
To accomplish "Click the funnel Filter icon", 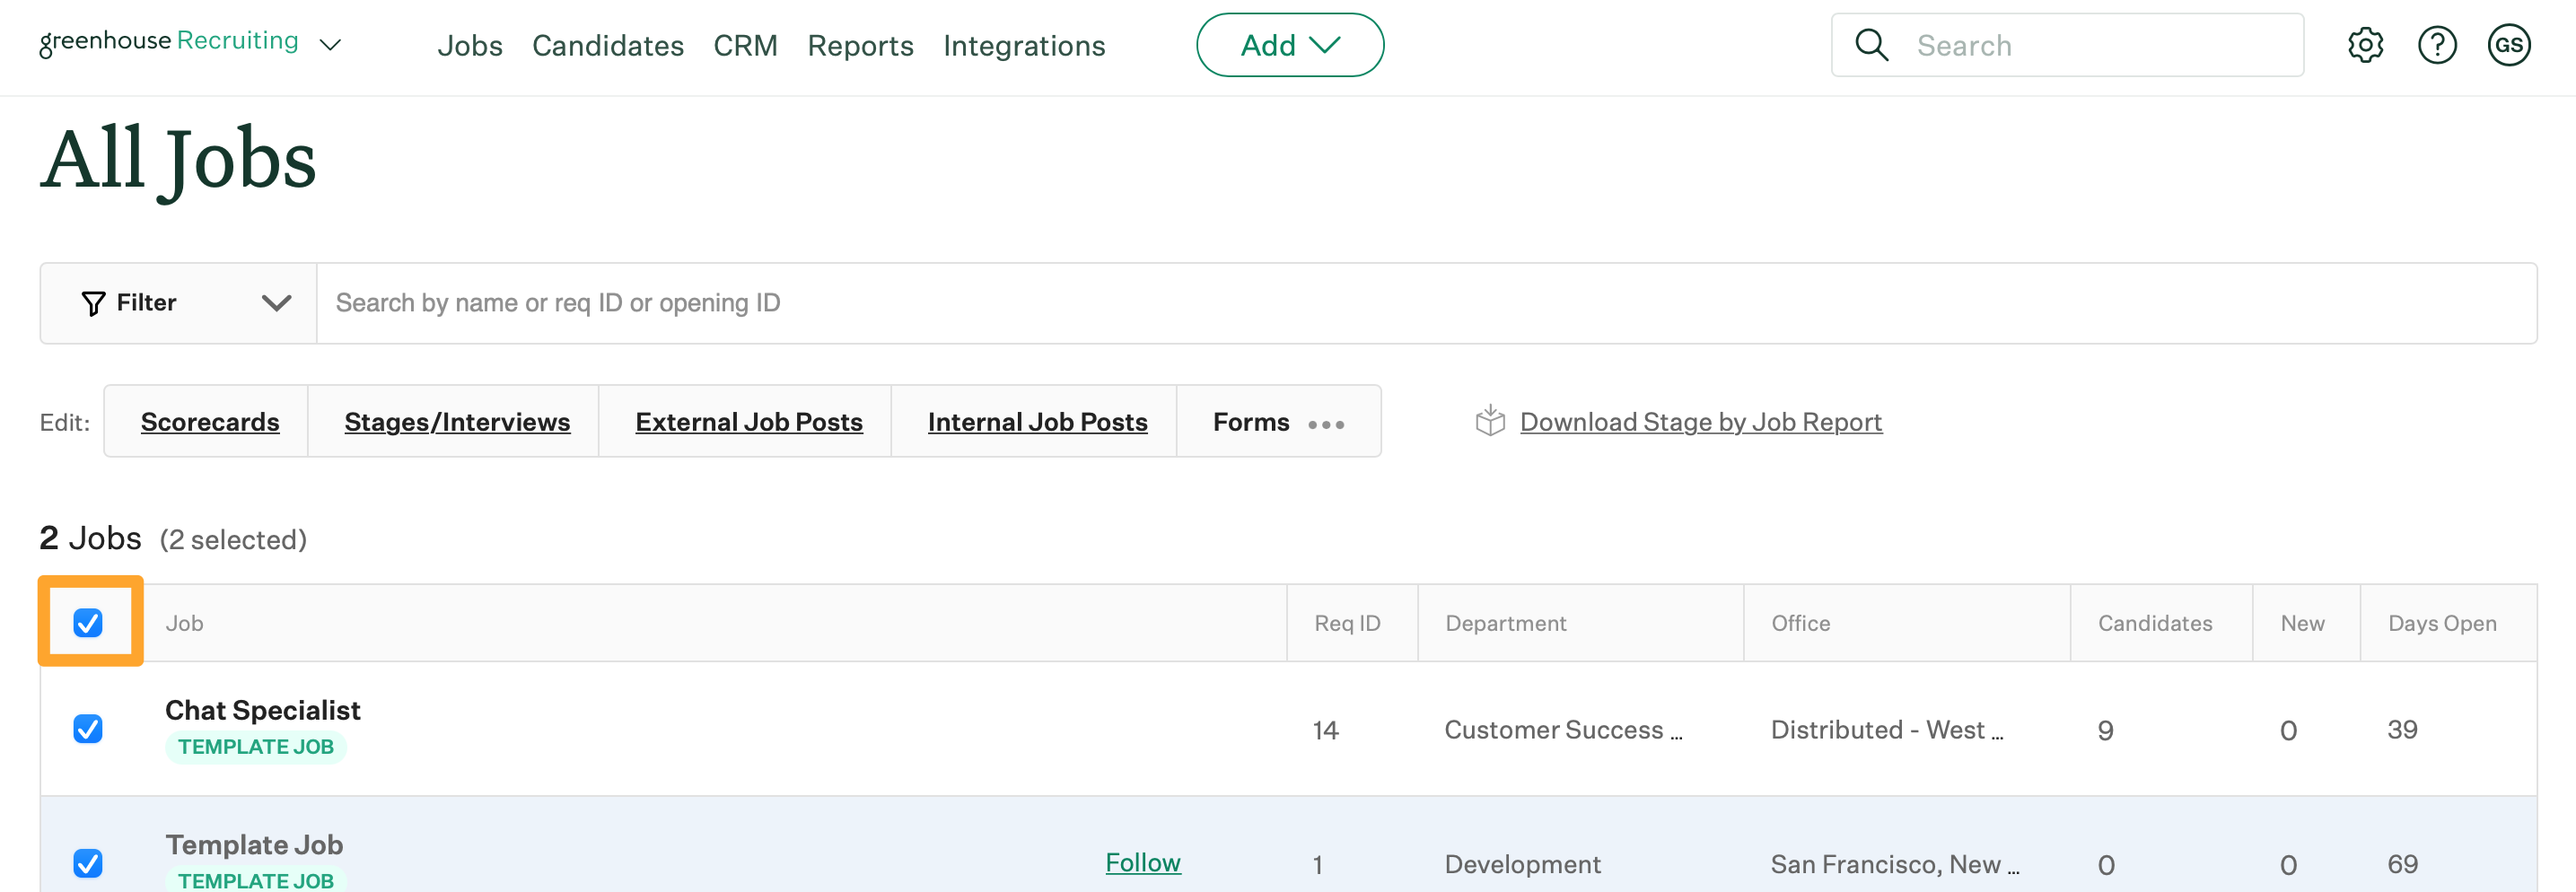I will coord(93,303).
